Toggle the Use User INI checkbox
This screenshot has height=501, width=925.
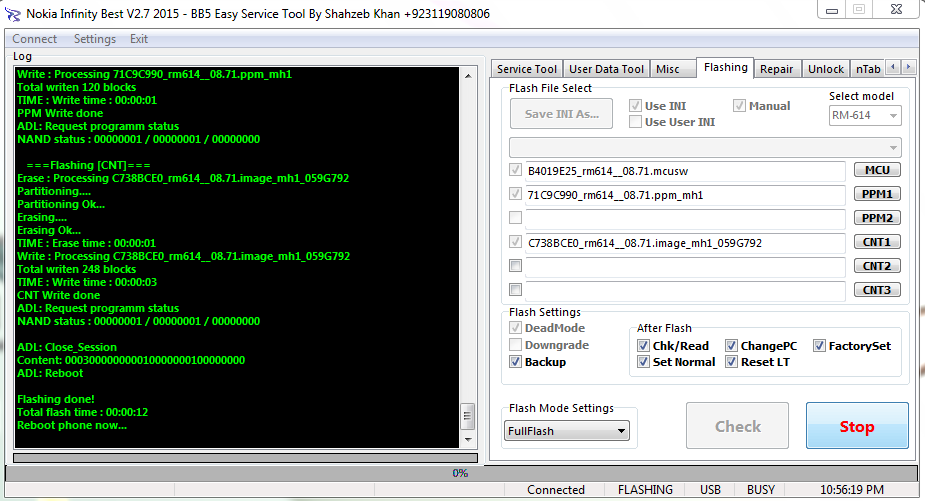tap(635, 122)
